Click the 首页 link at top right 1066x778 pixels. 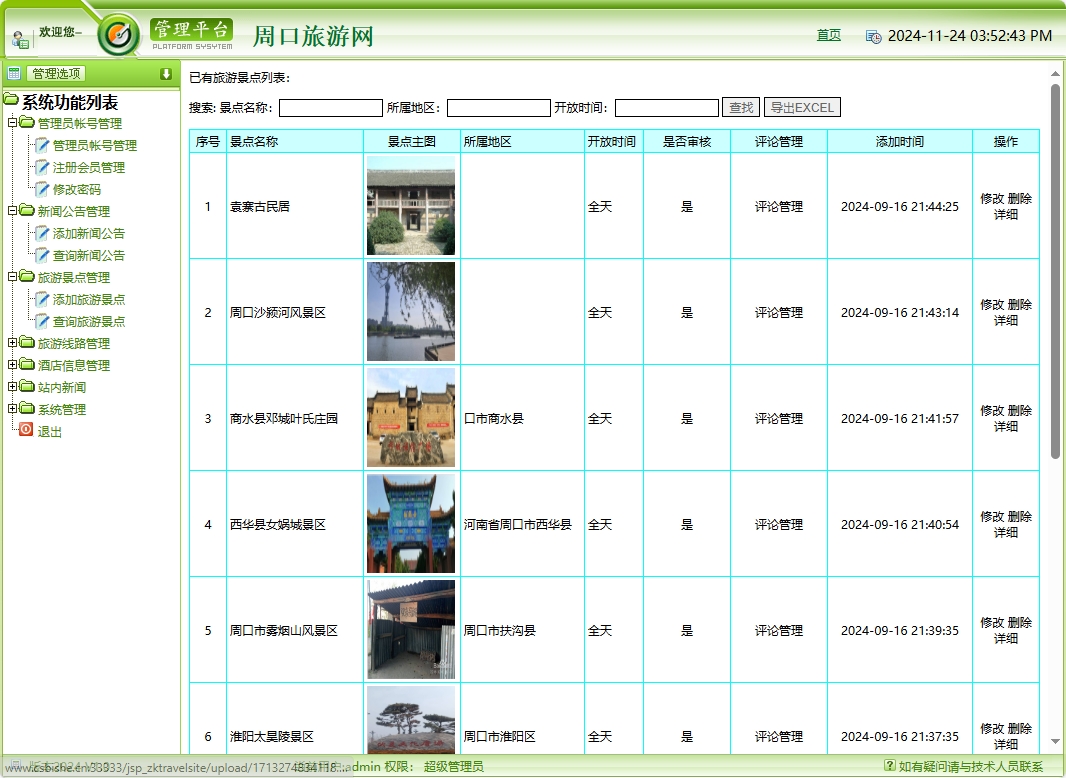[x=829, y=34]
